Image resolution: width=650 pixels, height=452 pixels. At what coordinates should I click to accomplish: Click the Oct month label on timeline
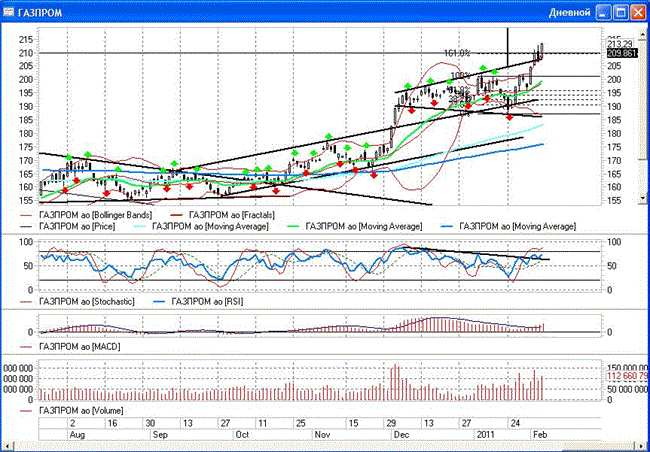242,435
